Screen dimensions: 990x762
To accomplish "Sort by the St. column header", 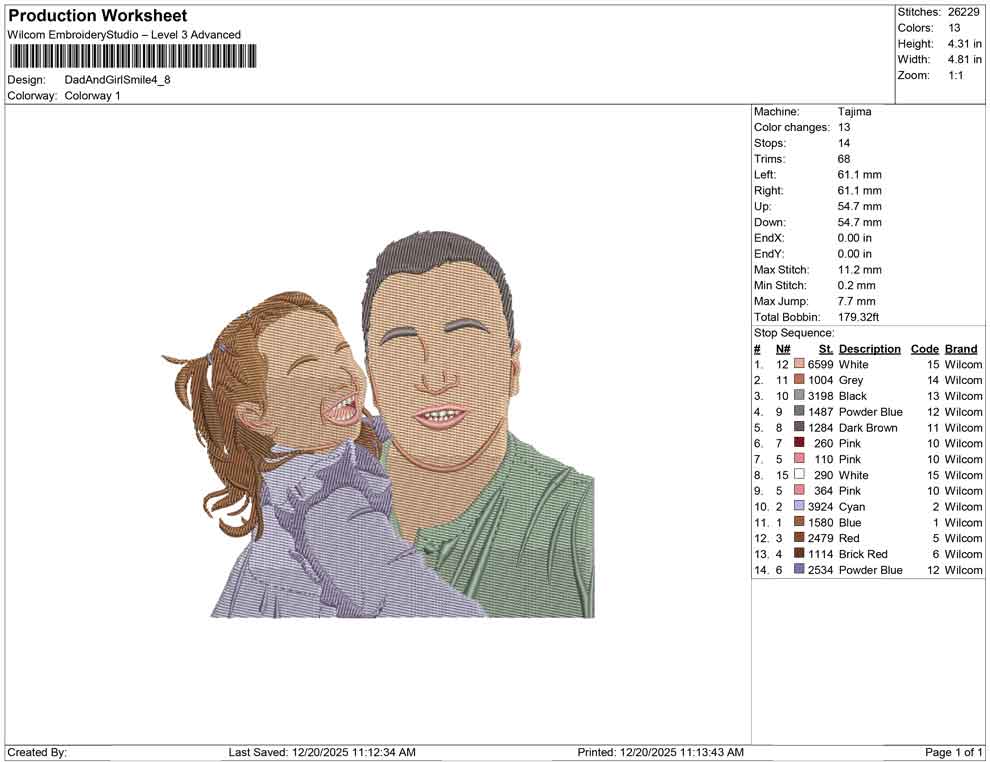I will point(825,348).
